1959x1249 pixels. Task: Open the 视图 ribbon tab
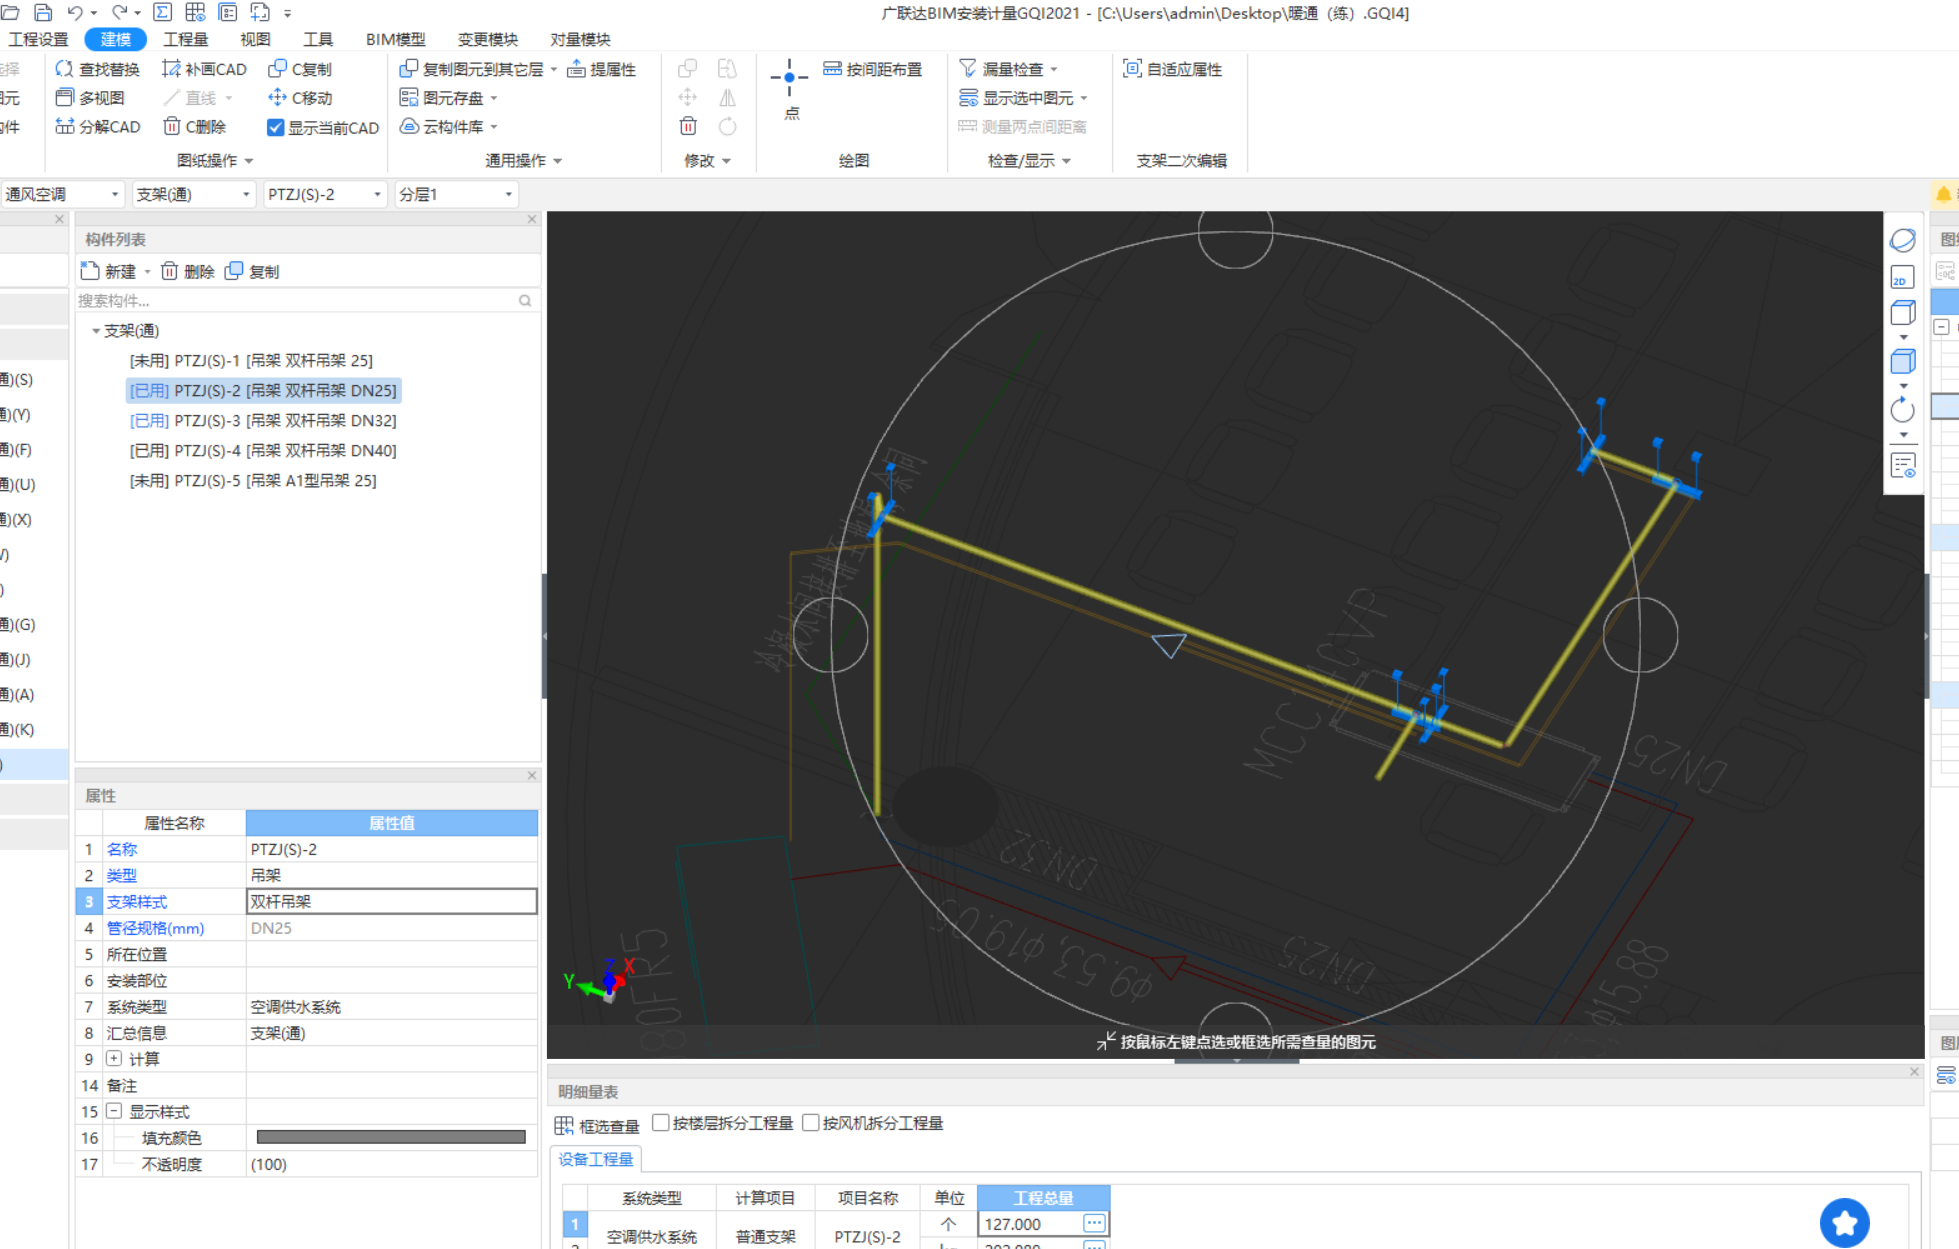coord(255,39)
